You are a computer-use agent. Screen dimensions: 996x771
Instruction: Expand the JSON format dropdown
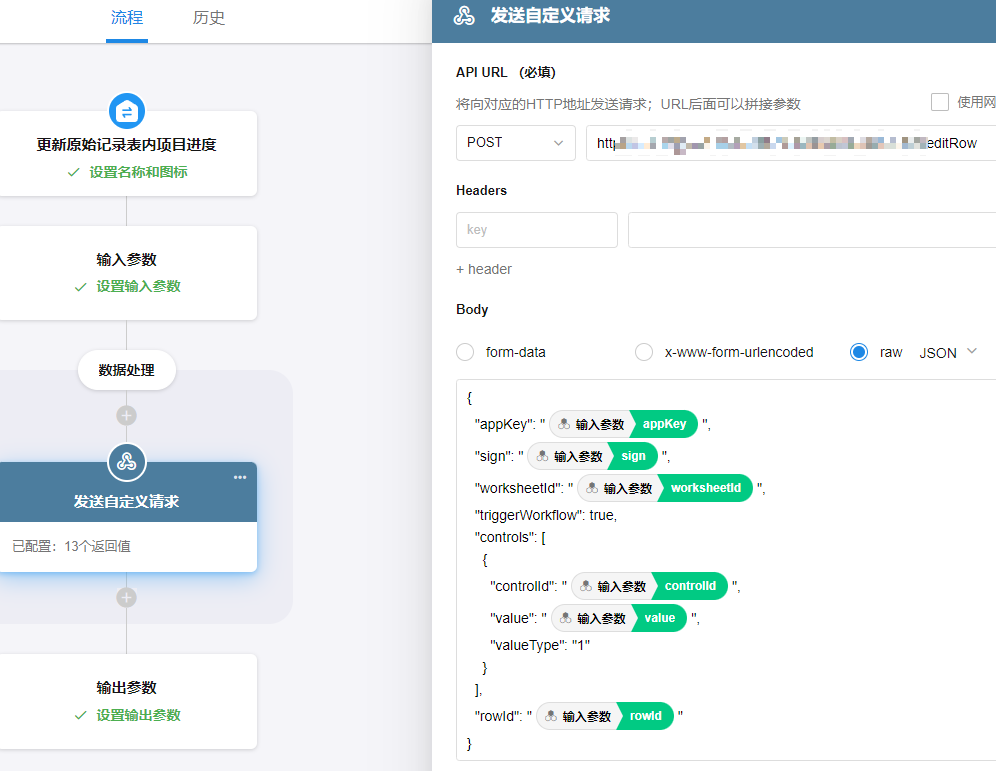point(947,352)
